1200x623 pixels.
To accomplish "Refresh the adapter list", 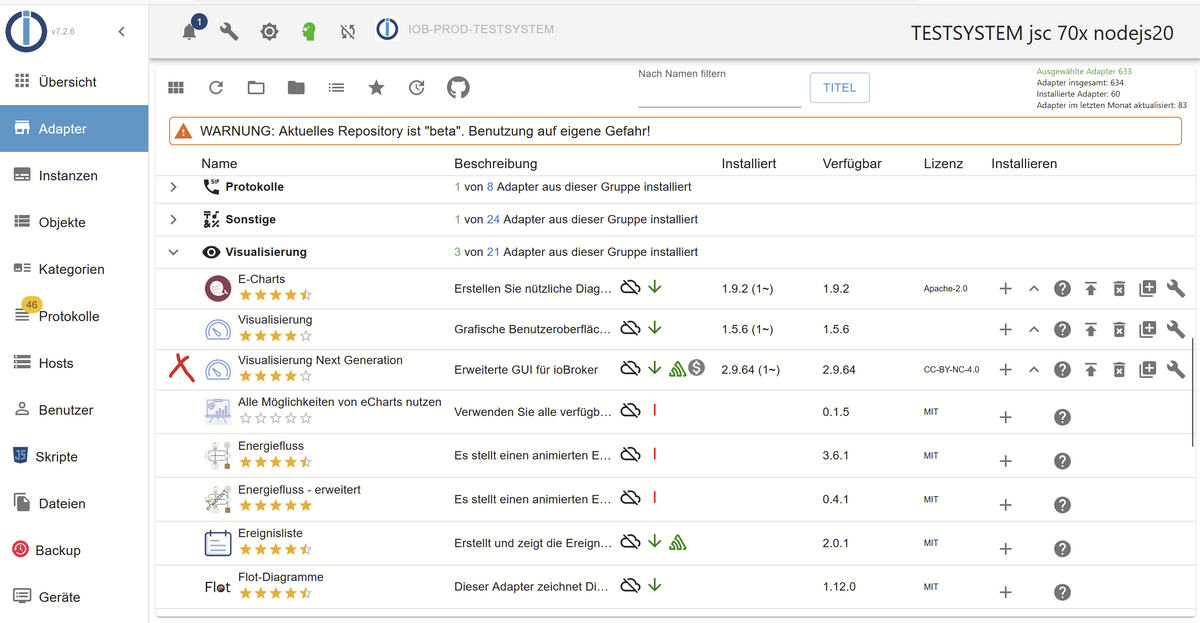I will pyautogui.click(x=216, y=88).
